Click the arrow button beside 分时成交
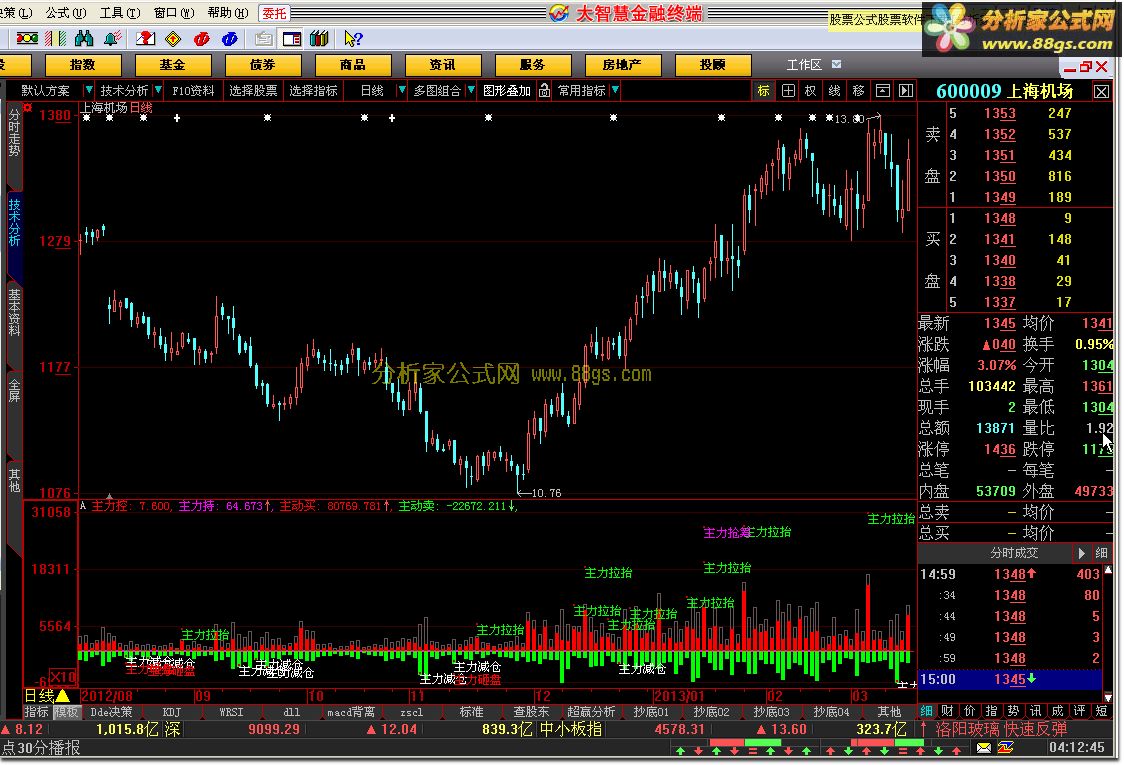This screenshot has height=765, width=1124. 1081,553
